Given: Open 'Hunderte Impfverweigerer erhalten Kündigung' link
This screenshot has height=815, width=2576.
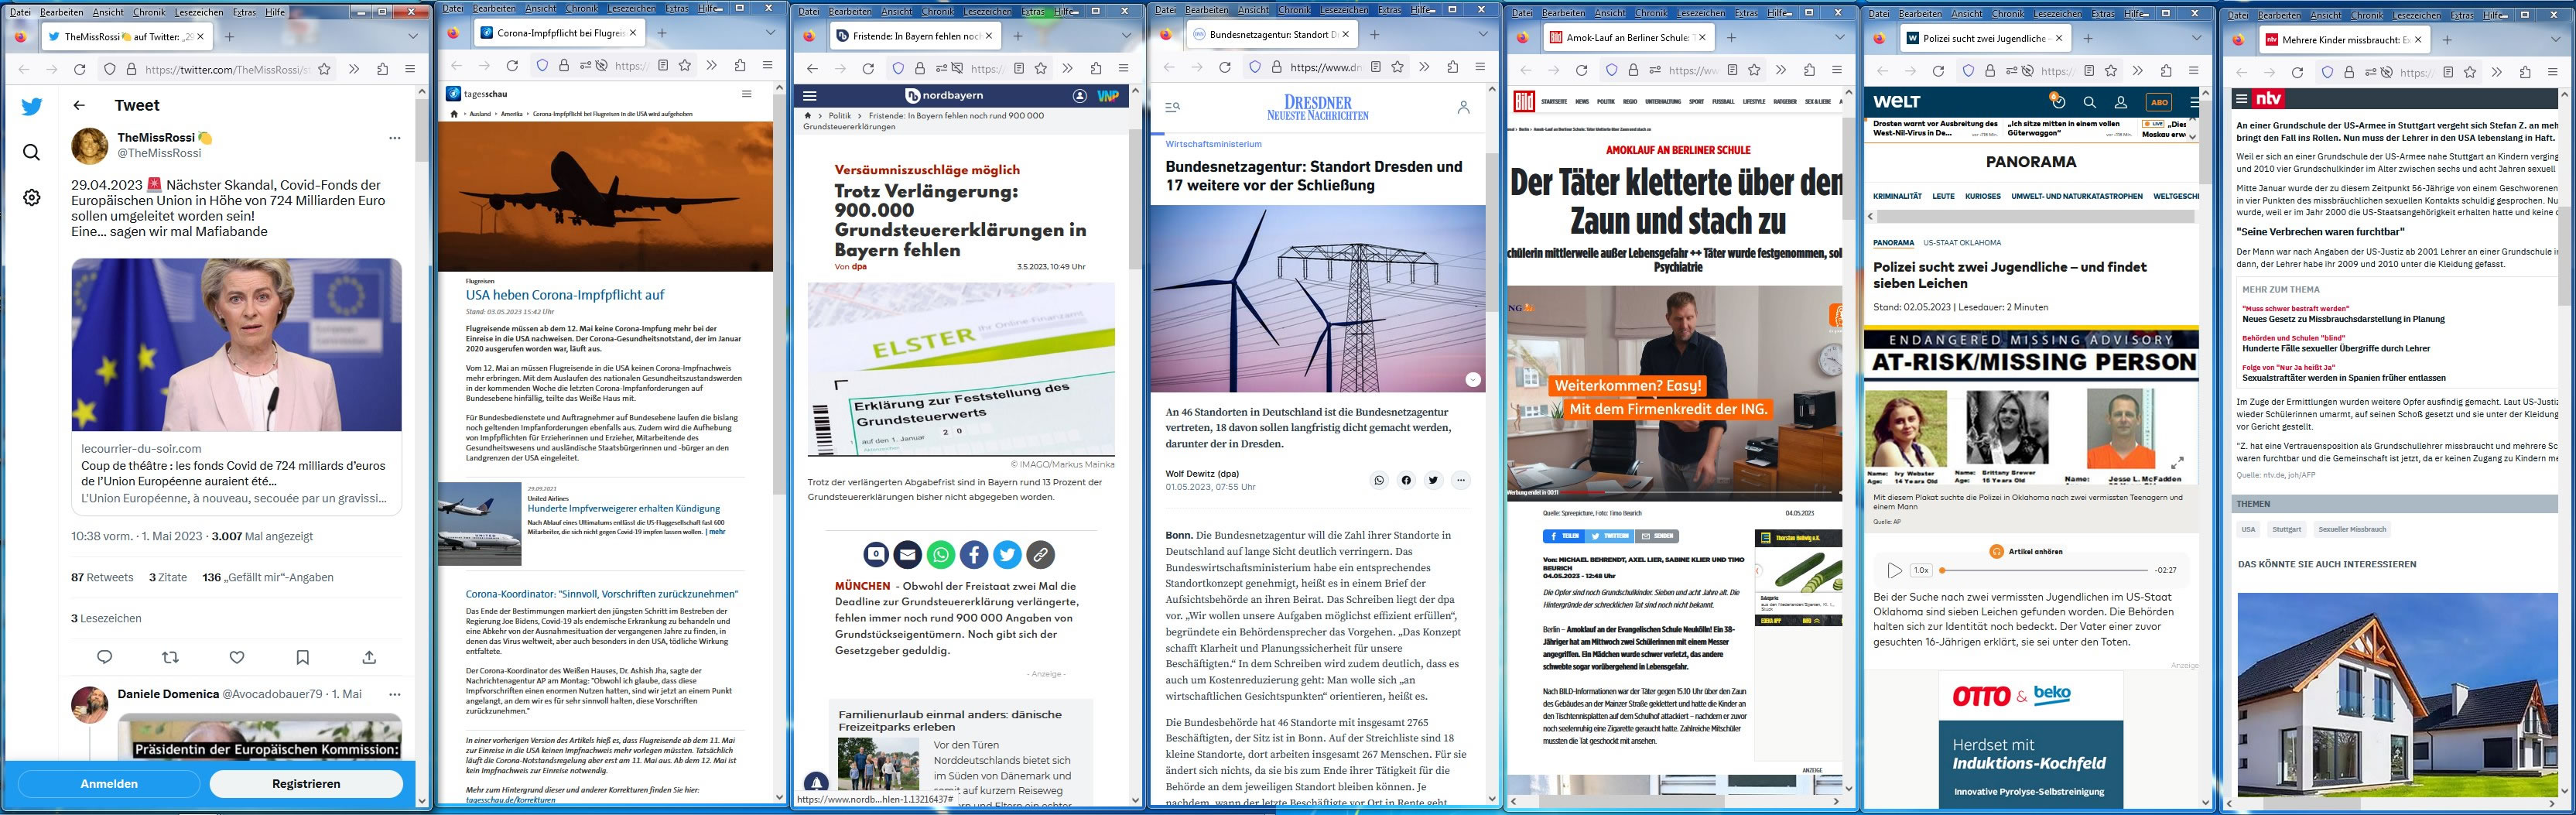Looking at the screenshot, I should coord(623,508).
